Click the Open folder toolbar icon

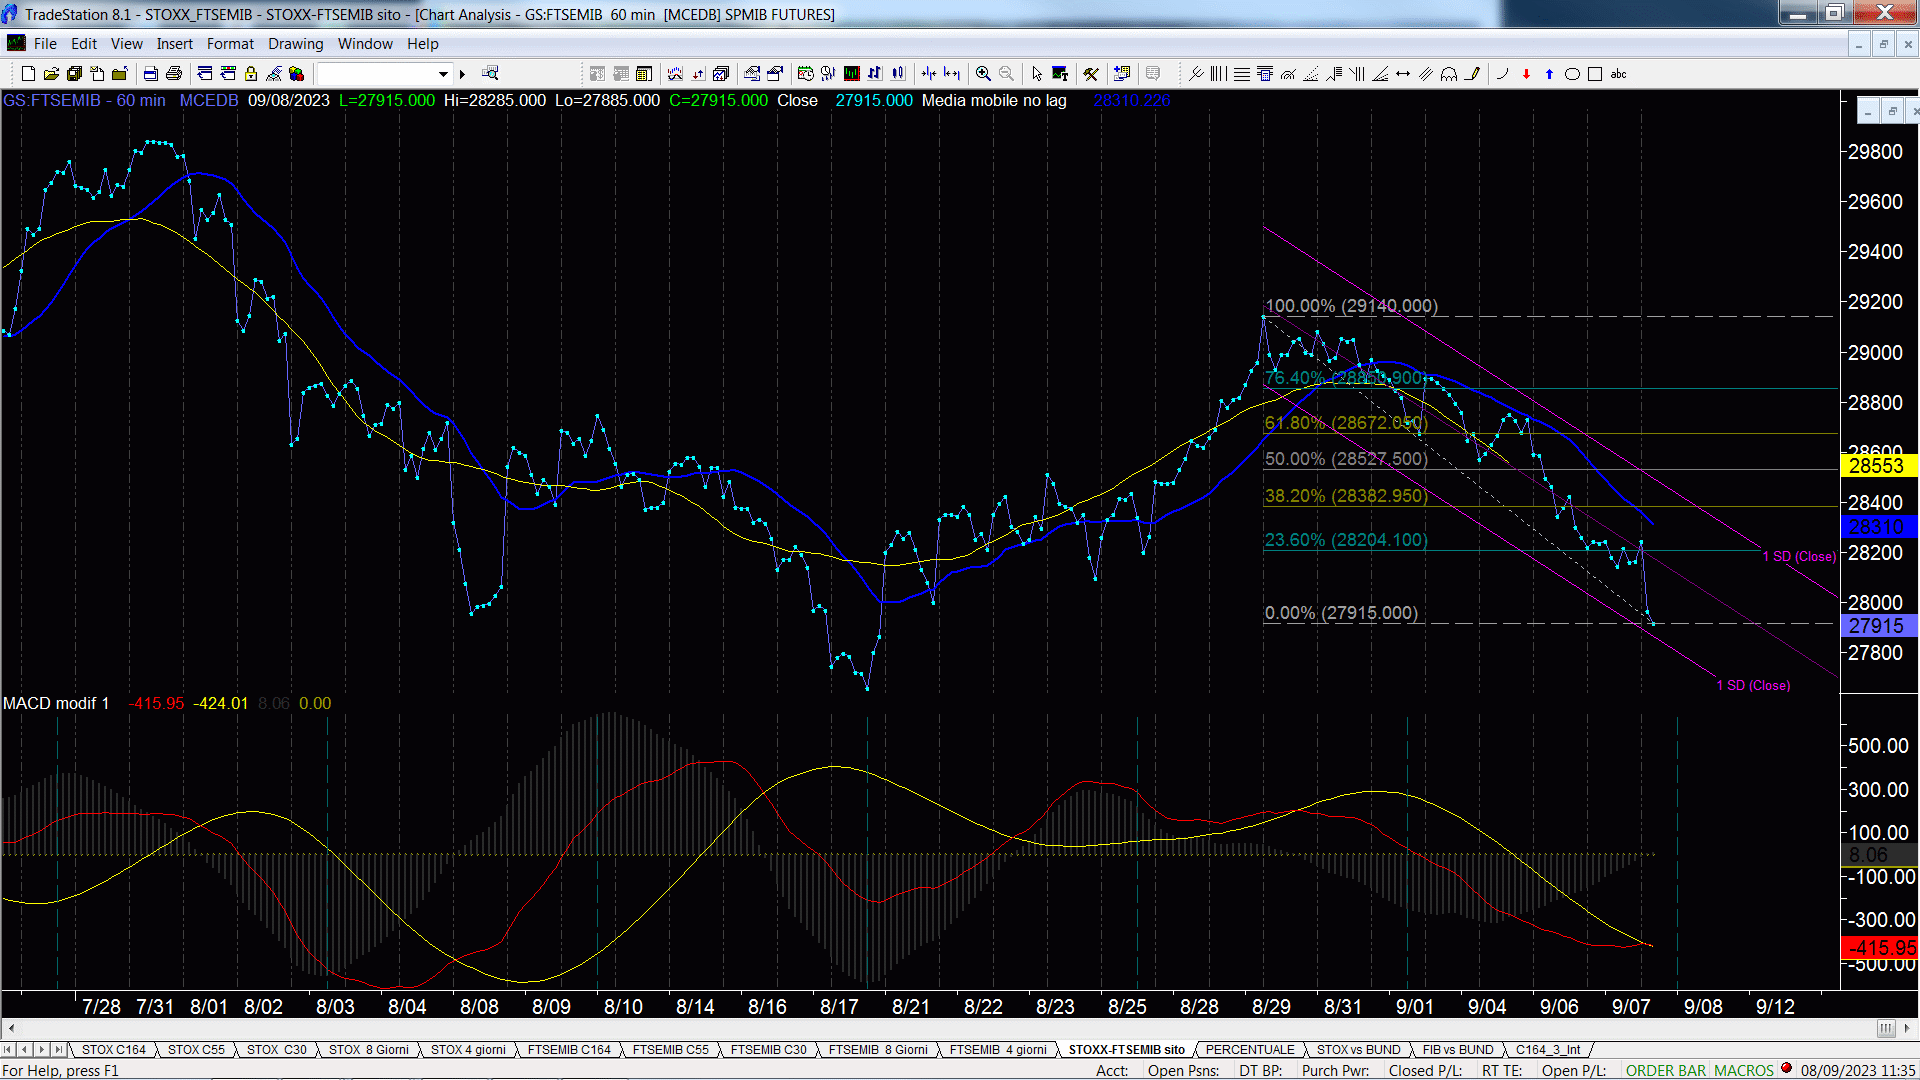51,74
